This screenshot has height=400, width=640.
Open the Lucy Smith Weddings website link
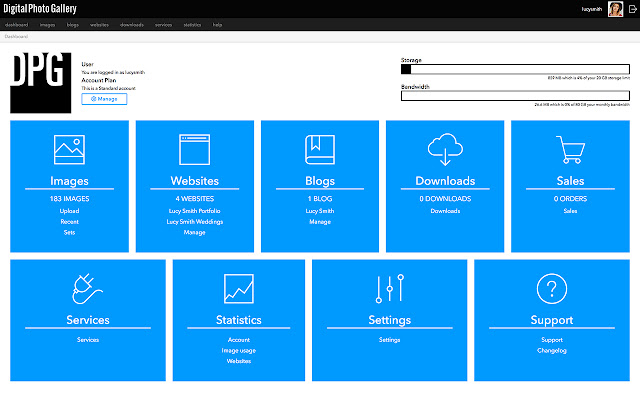[195, 221]
